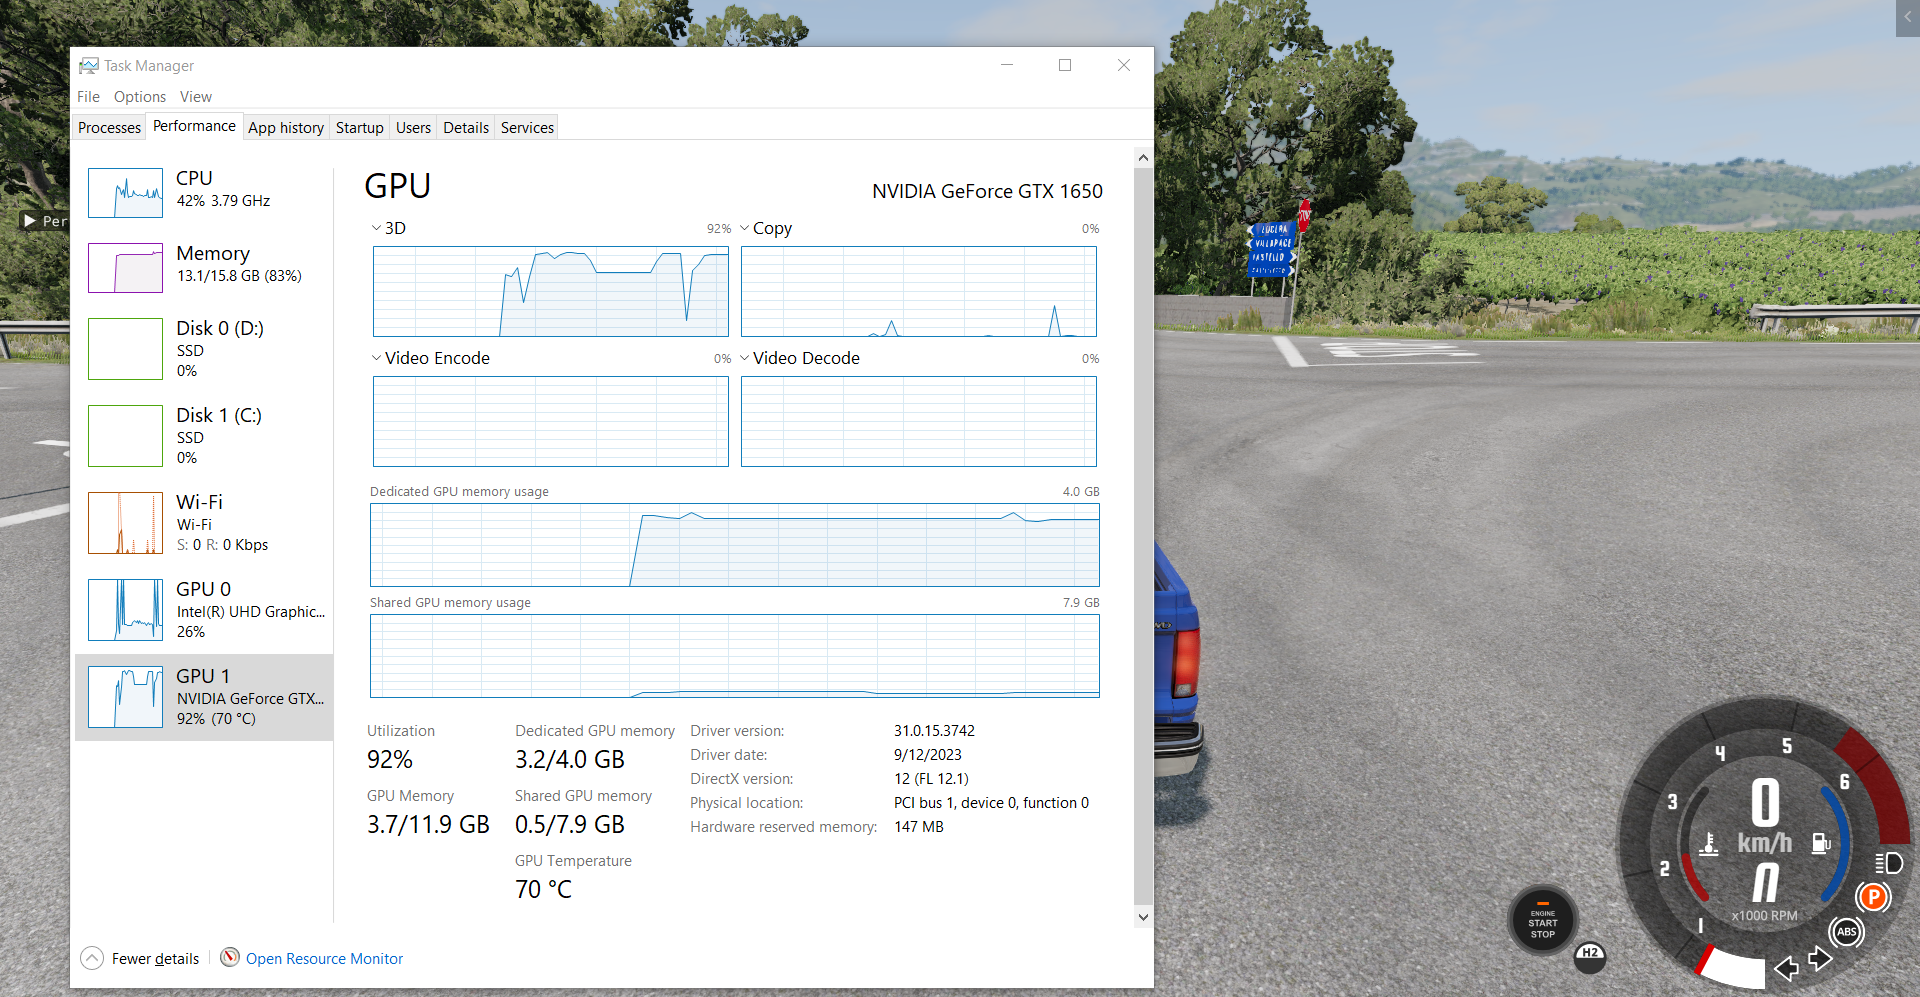Click the orange parking brake indicator
1920x997 pixels.
pyautogui.click(x=1873, y=897)
